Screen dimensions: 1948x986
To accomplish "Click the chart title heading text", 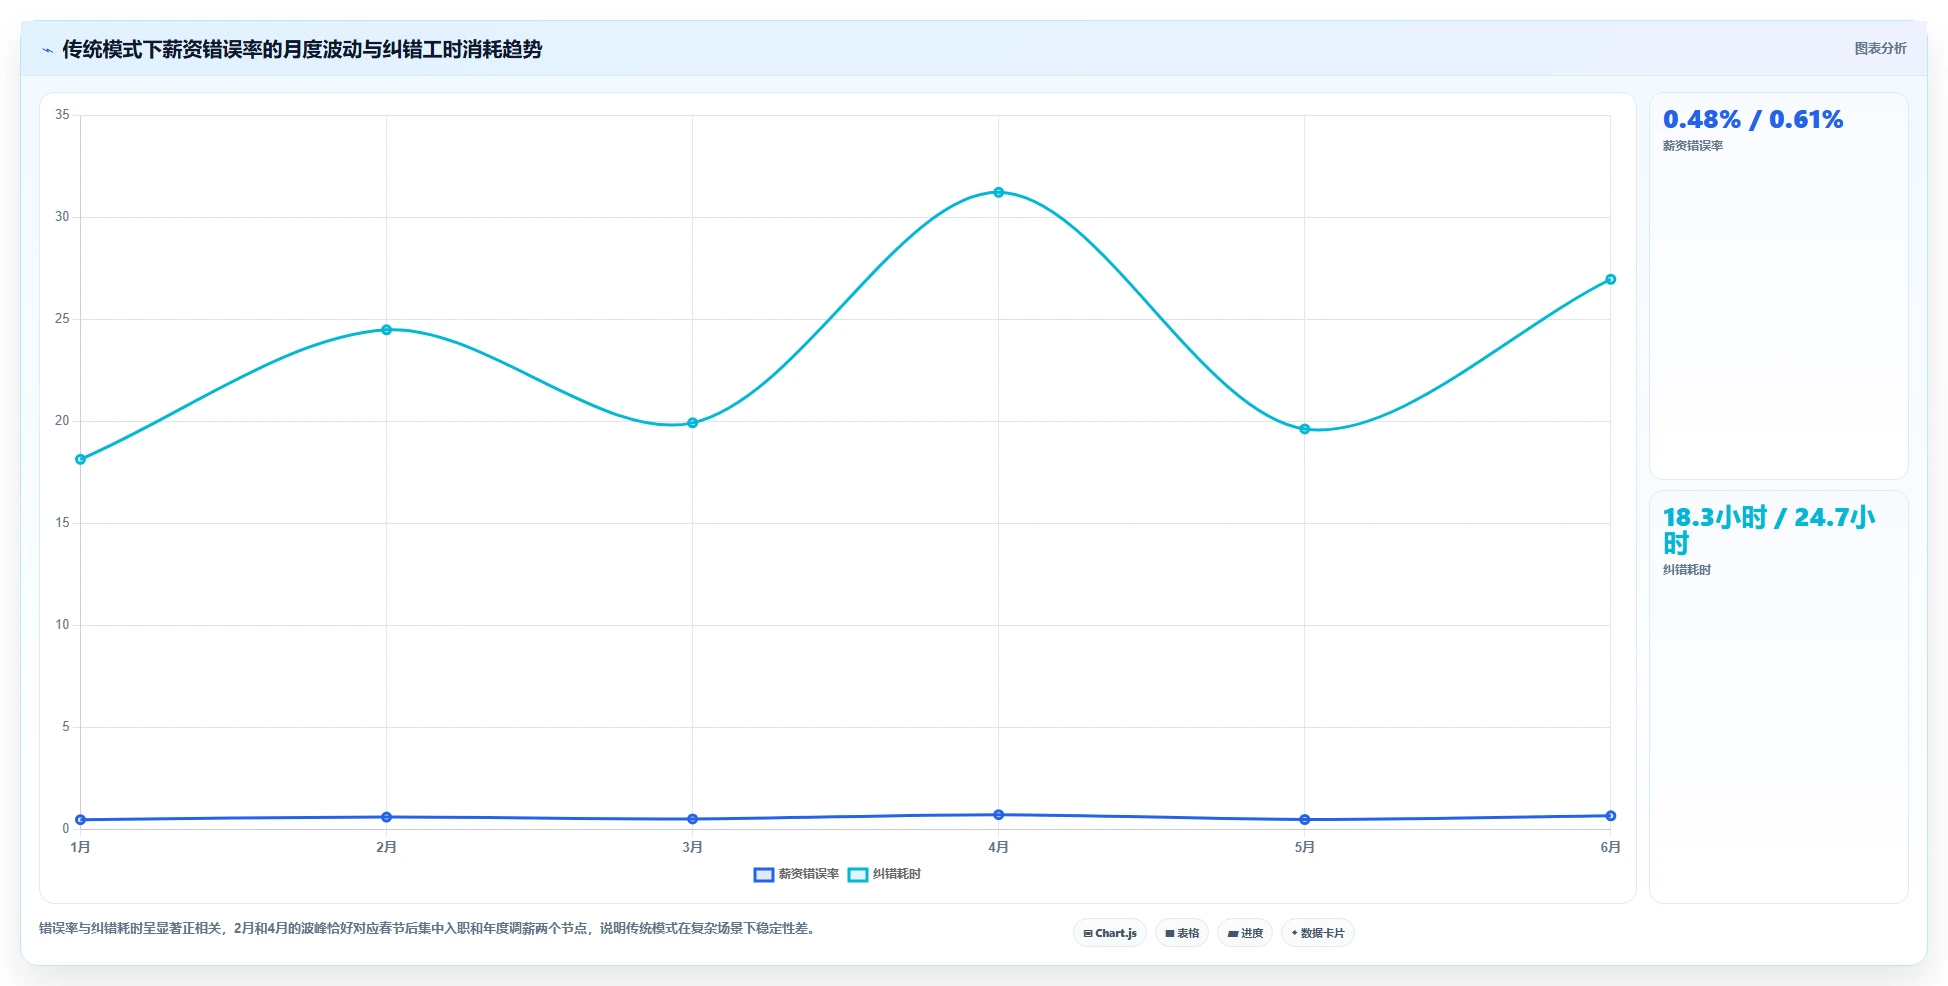I will [x=302, y=49].
